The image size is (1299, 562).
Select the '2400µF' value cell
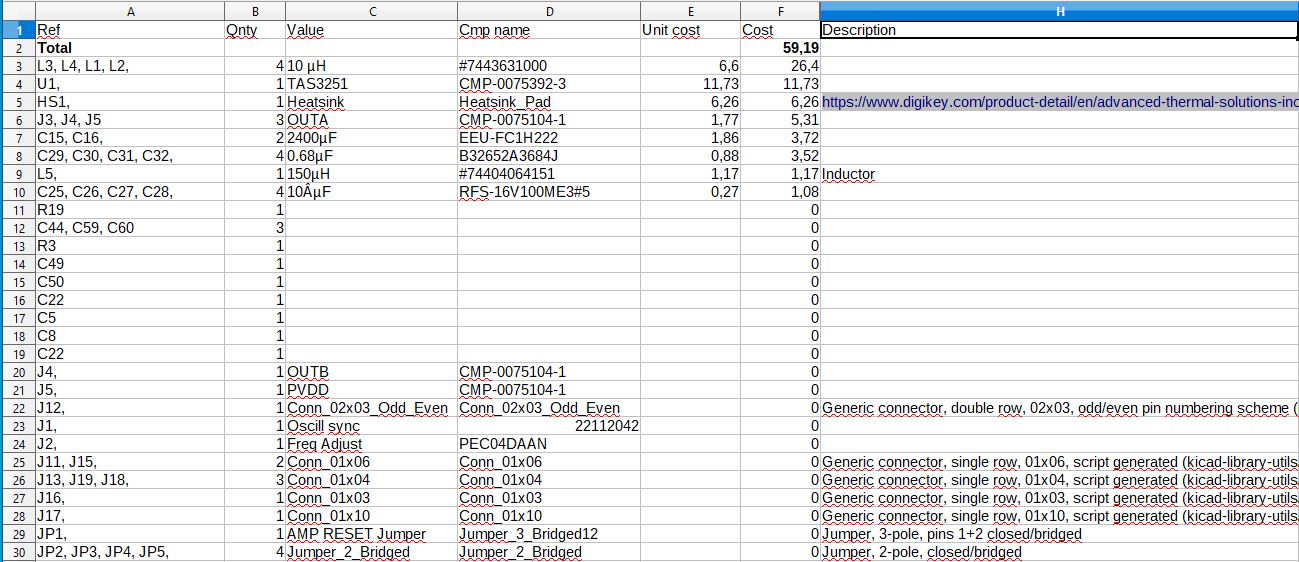pyautogui.click(x=371, y=138)
